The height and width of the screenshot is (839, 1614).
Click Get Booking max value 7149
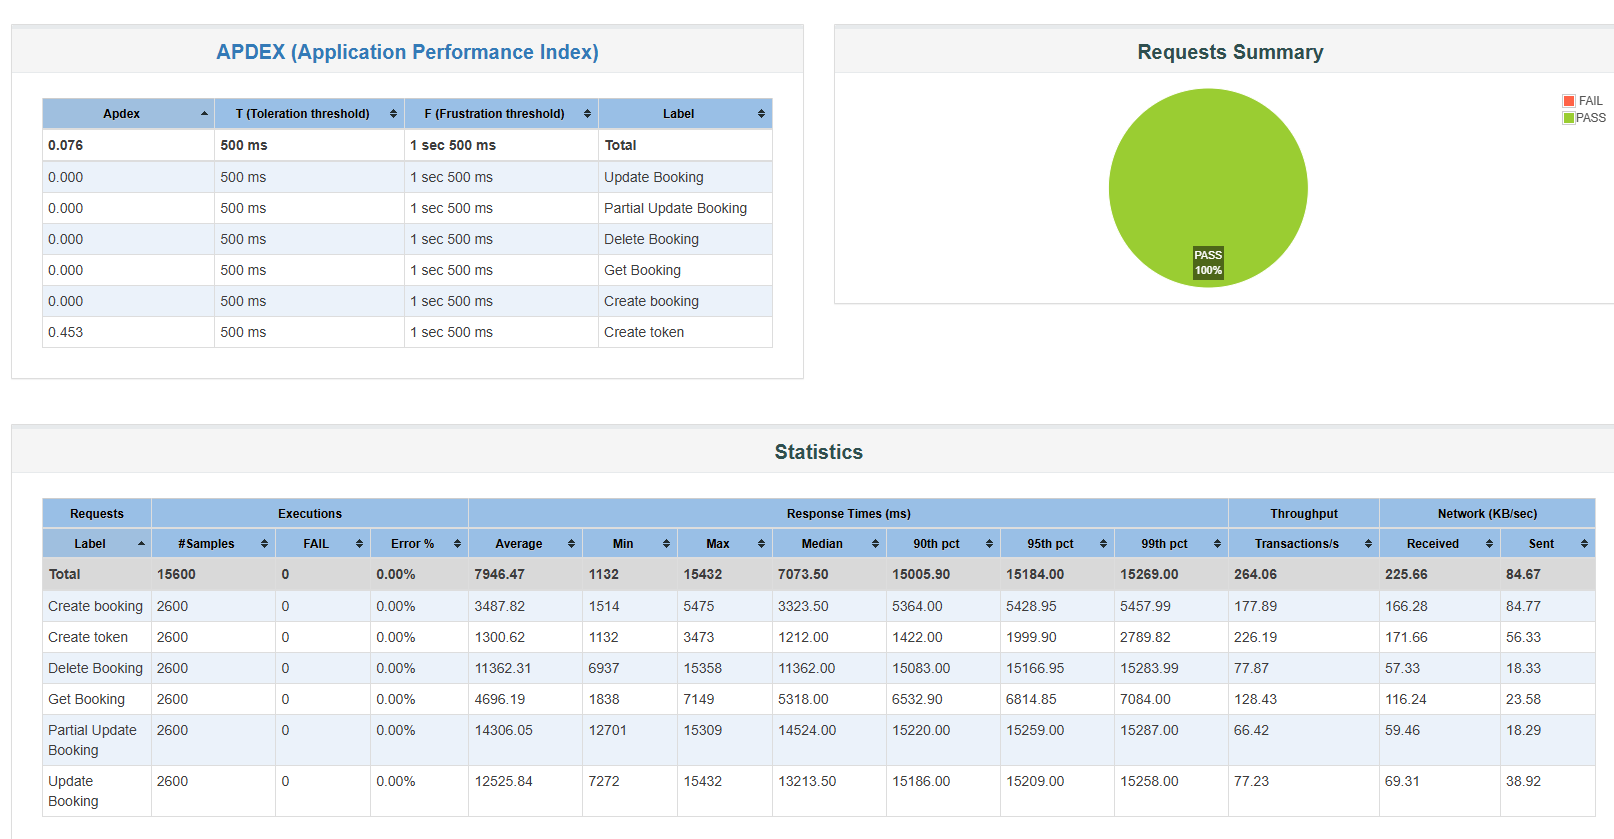(x=699, y=699)
